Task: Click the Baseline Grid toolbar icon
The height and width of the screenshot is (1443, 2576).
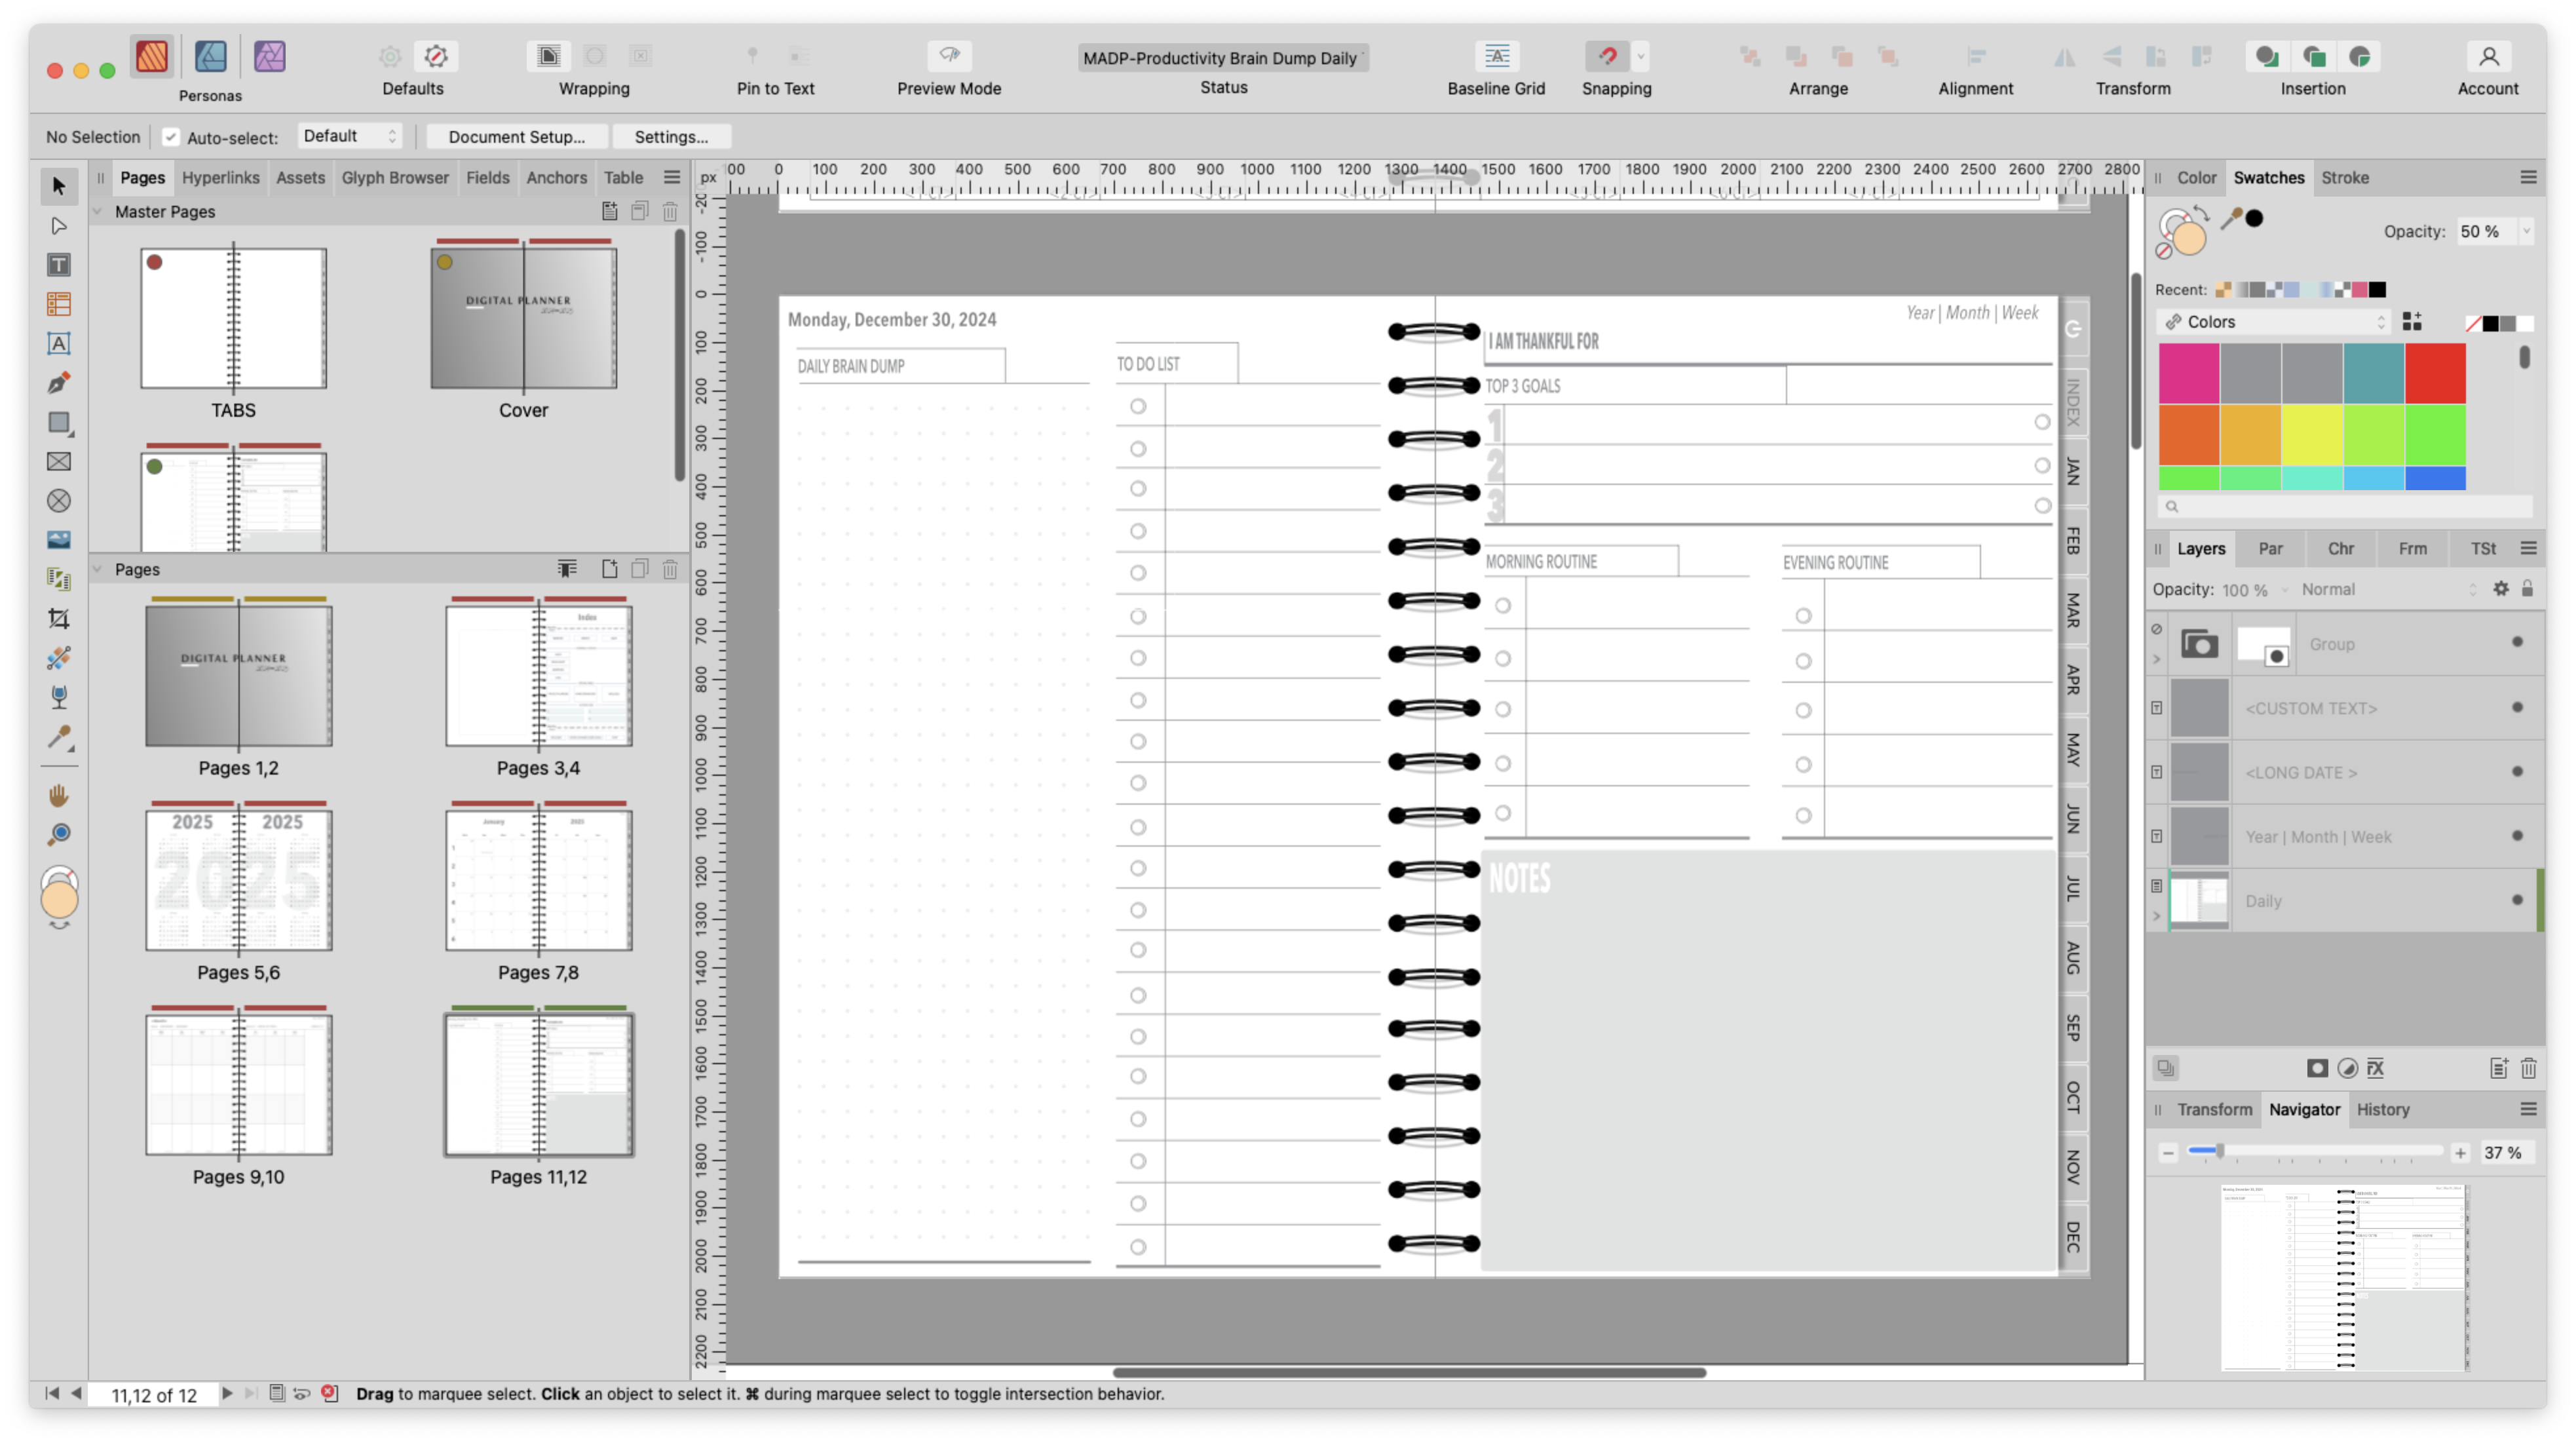Action: click(1496, 57)
